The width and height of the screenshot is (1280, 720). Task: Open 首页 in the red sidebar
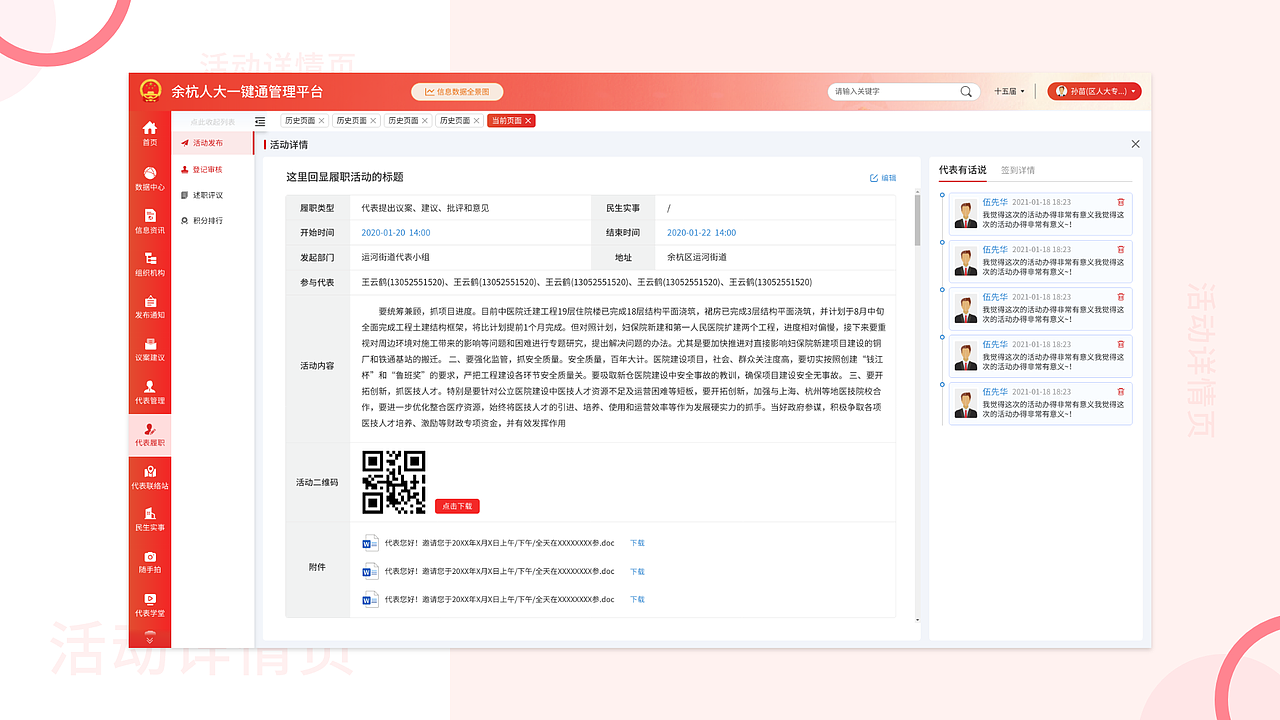point(150,134)
